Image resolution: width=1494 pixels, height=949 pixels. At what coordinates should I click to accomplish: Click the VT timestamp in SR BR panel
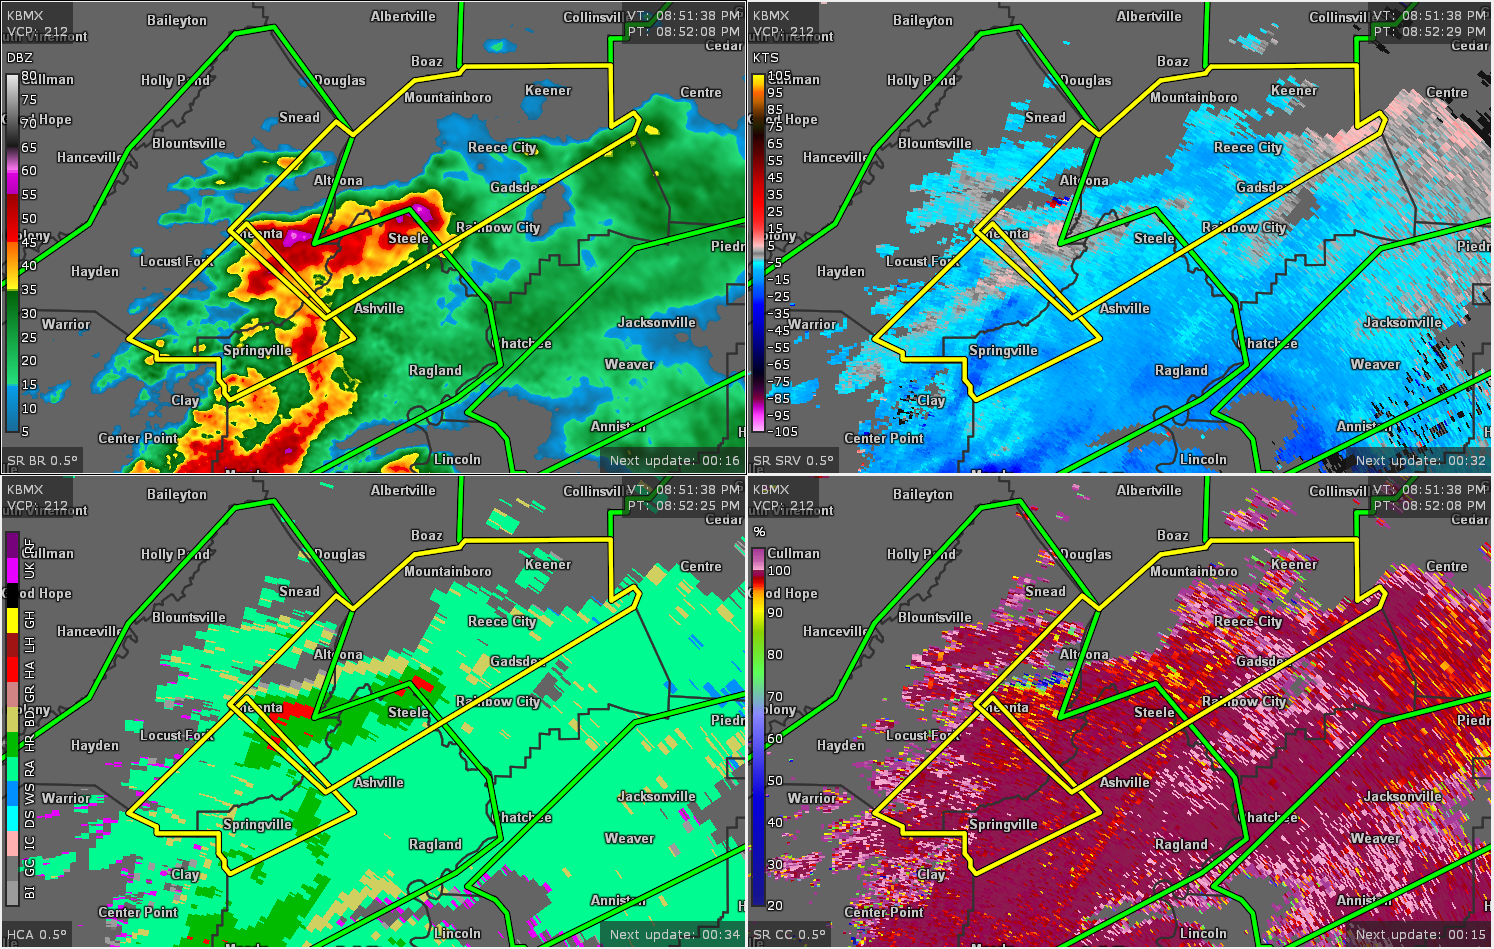pos(684,15)
